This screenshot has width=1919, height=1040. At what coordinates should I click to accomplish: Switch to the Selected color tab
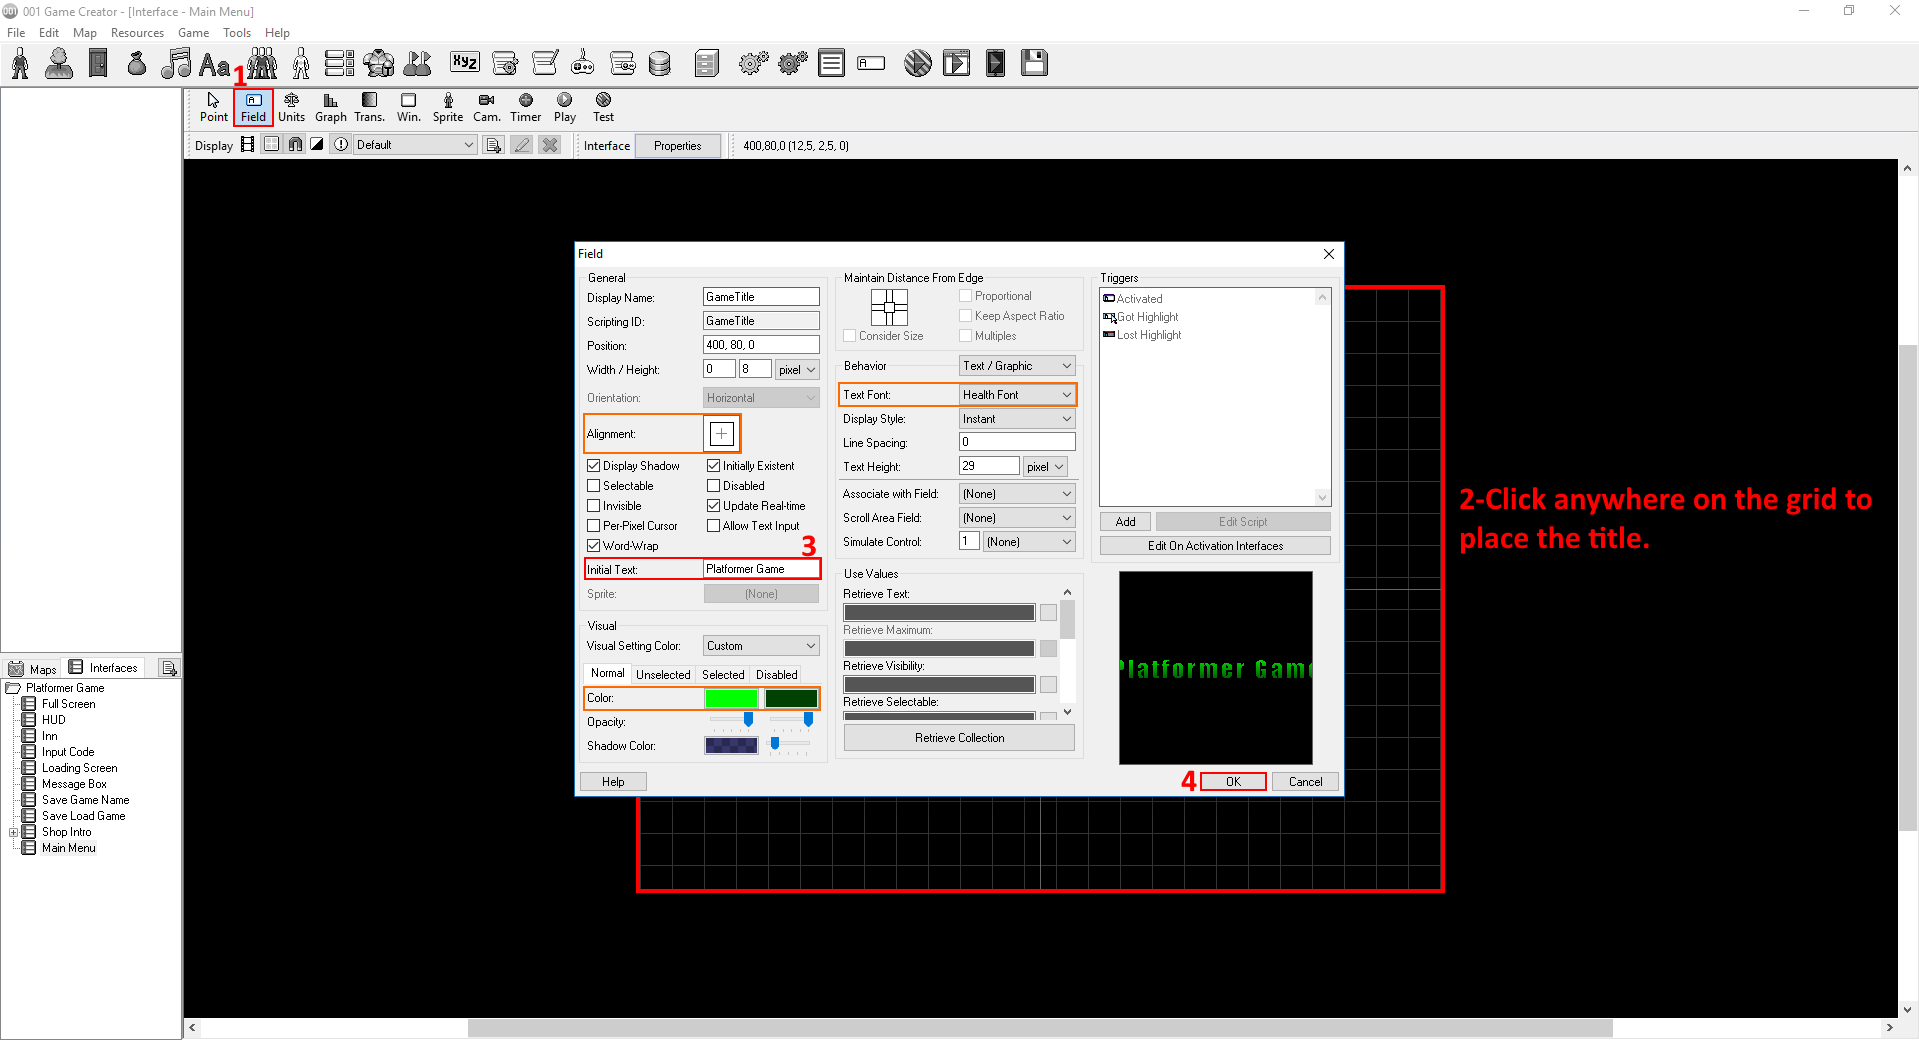[723, 675]
